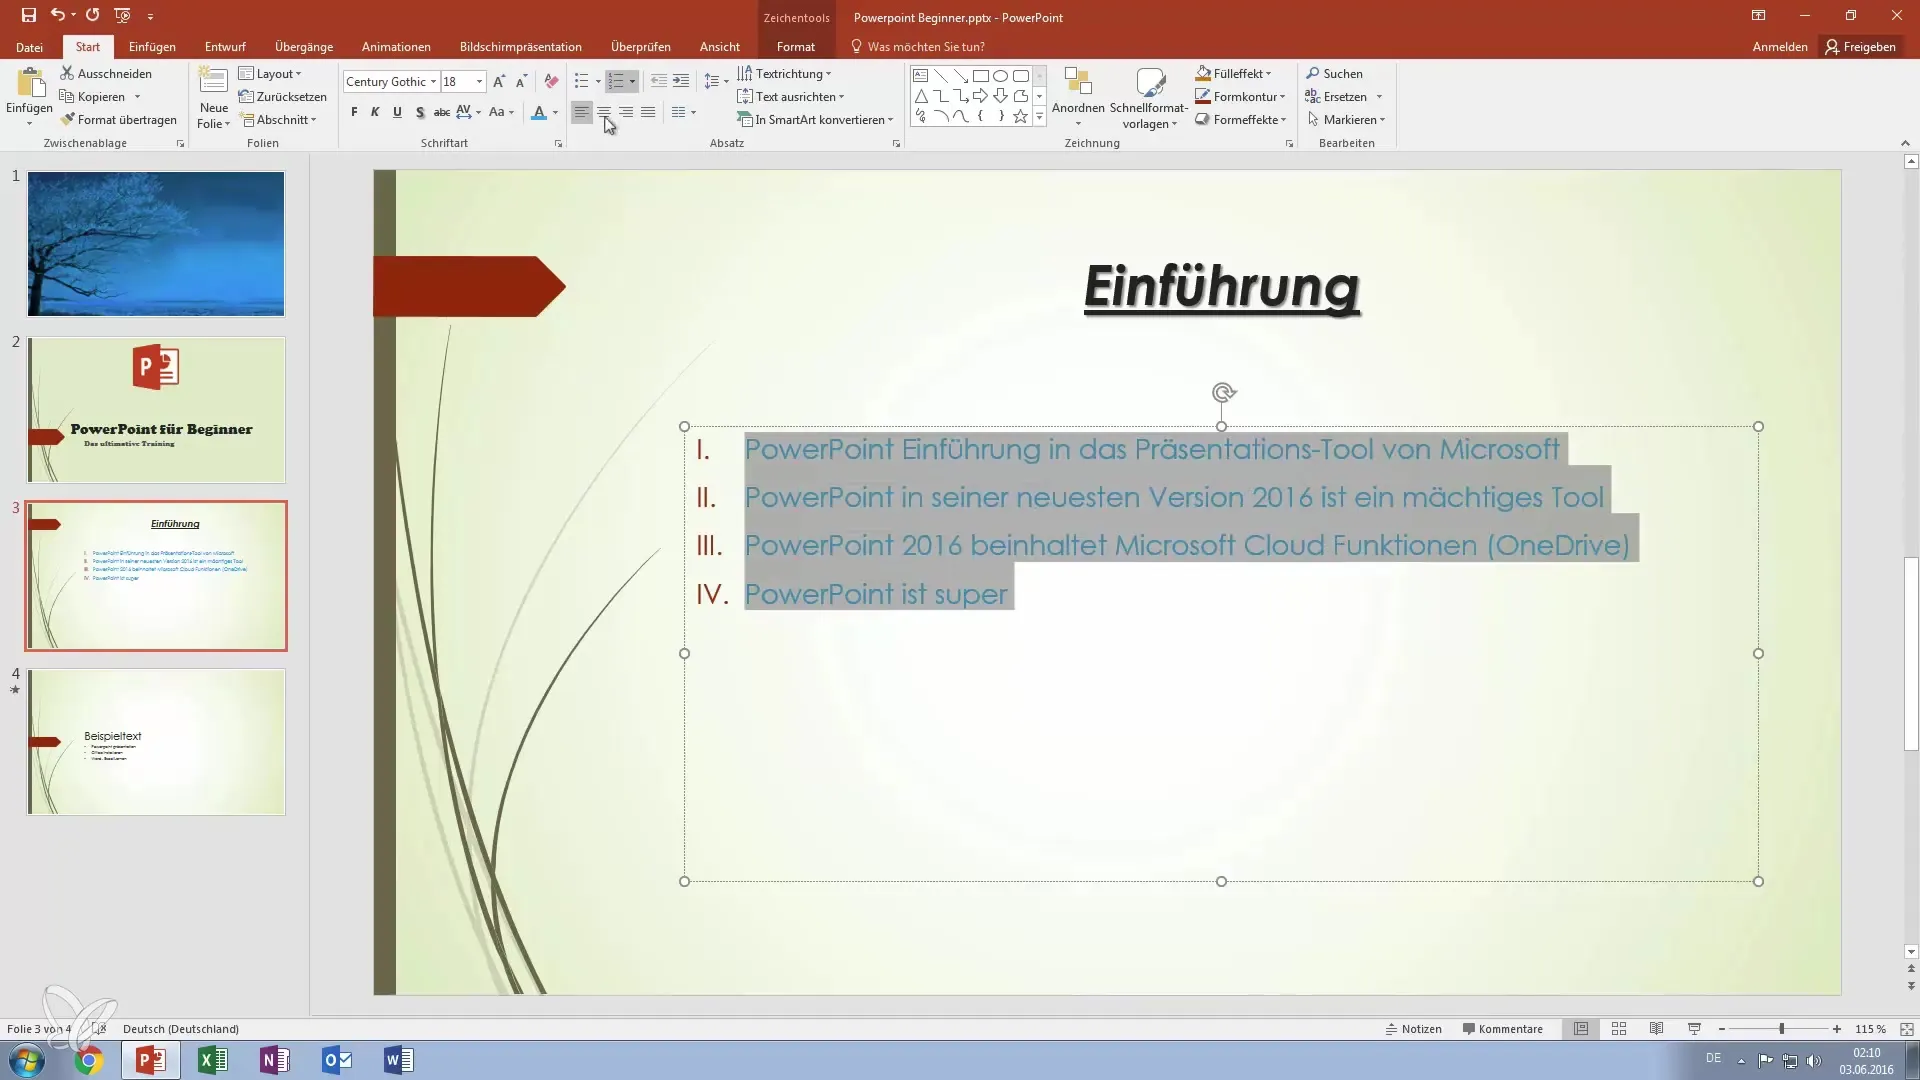Screen dimensions: 1920x1080
Task: Open the font name dropdown Century Gothic
Action: pos(433,82)
